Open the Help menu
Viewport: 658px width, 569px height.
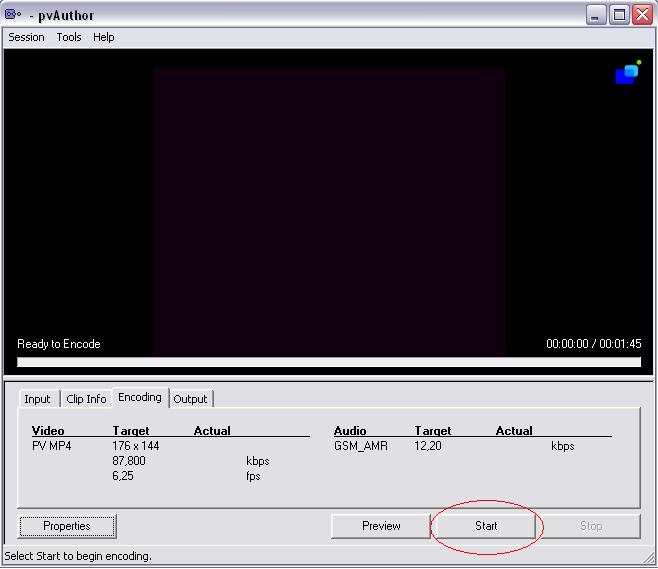pos(104,37)
